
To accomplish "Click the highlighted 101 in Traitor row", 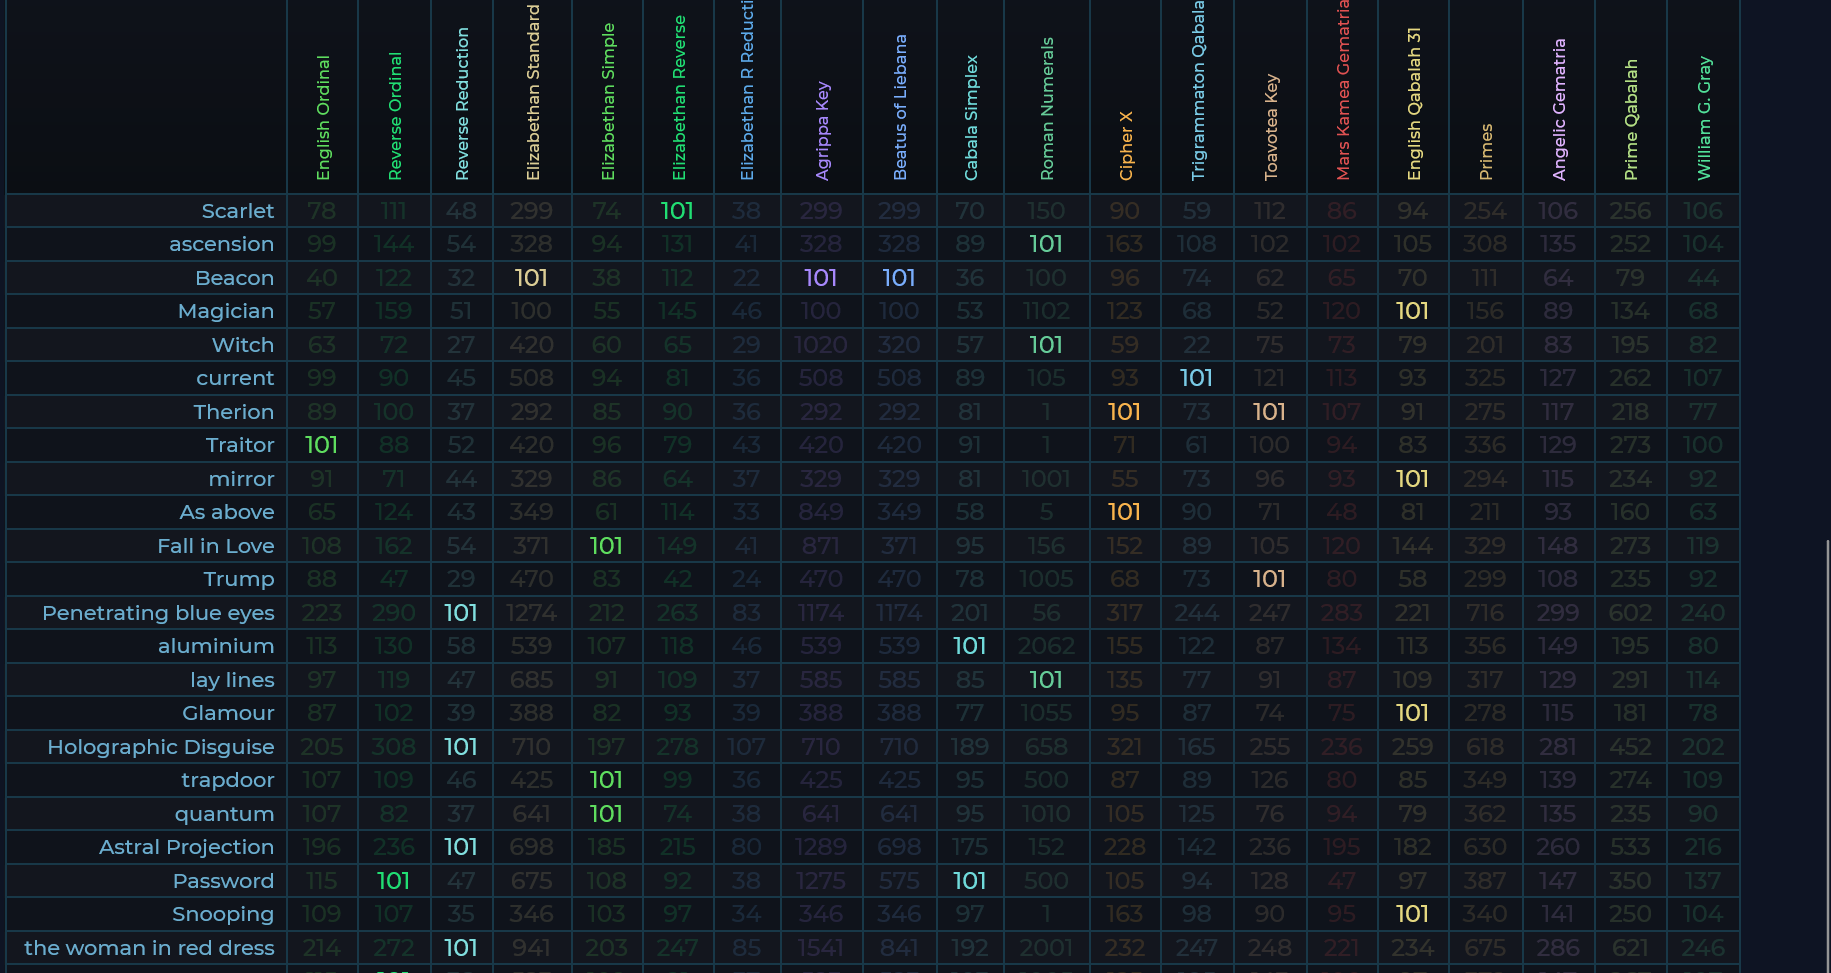I will pyautogui.click(x=321, y=445).
